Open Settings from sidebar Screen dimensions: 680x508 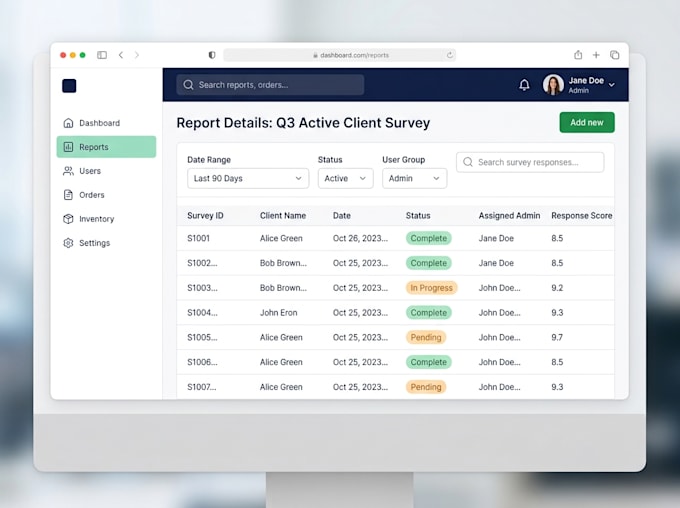pyautogui.click(x=106, y=243)
